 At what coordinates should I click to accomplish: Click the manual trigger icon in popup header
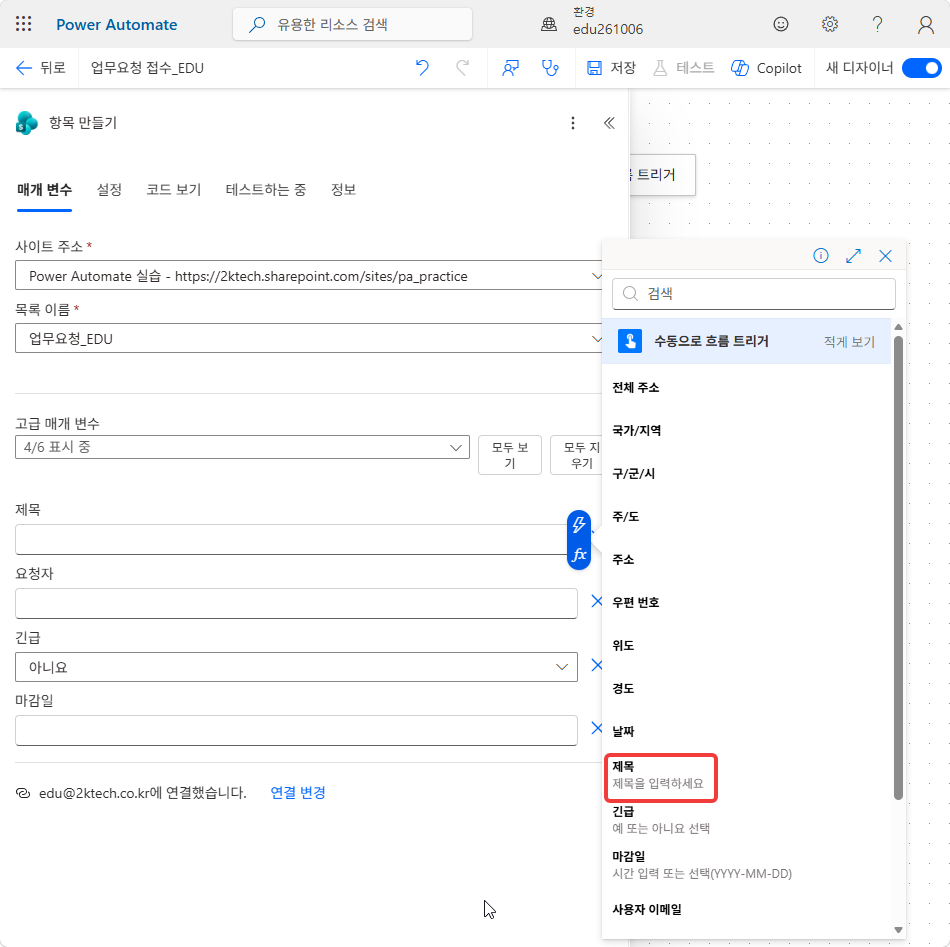[x=629, y=341]
